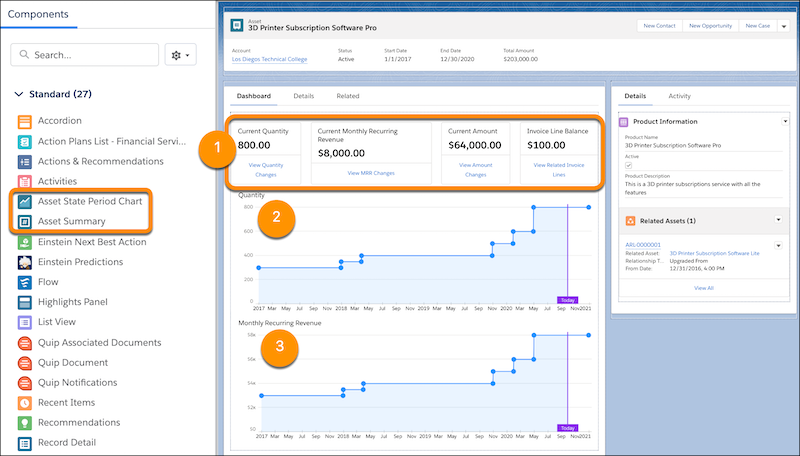Viewport: 800px width, 456px height.
Task: Click View Amount Changes link
Action: (476, 170)
